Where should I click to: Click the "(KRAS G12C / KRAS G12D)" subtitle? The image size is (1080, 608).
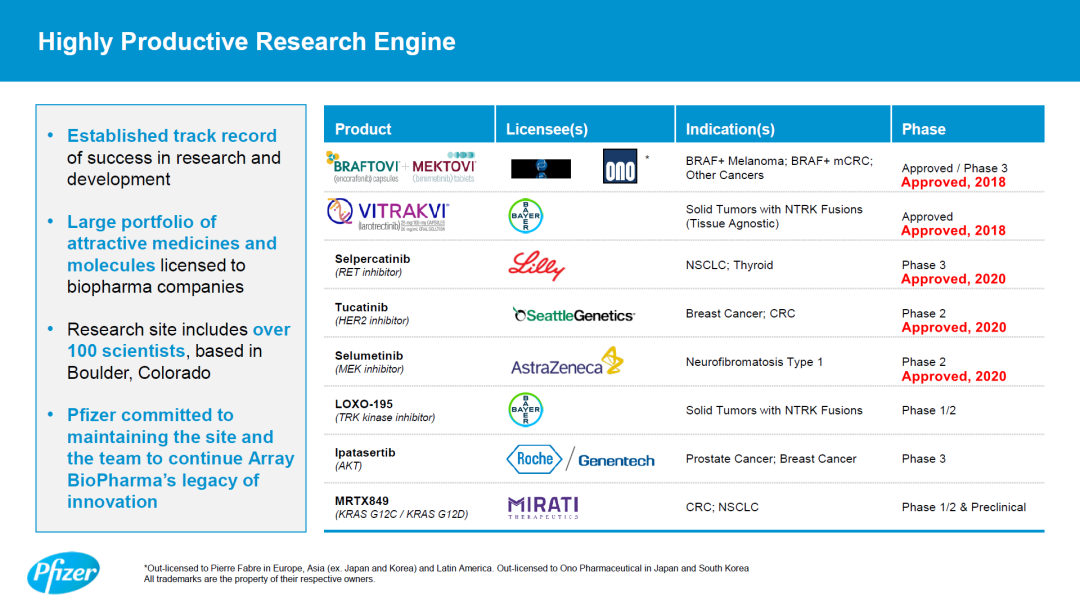click(x=402, y=514)
